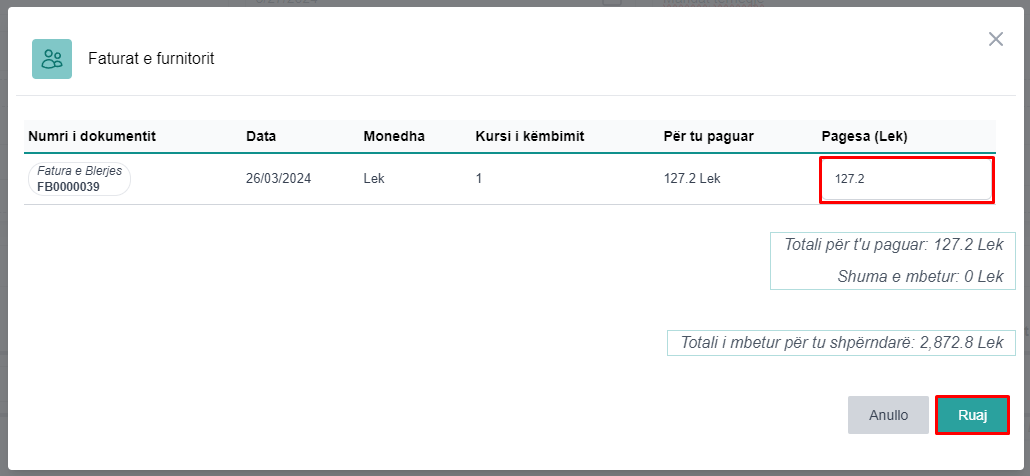Image resolution: width=1030 pixels, height=476 pixels.
Task: Click the Totali për t'u paguar summary
Action: coord(892,246)
